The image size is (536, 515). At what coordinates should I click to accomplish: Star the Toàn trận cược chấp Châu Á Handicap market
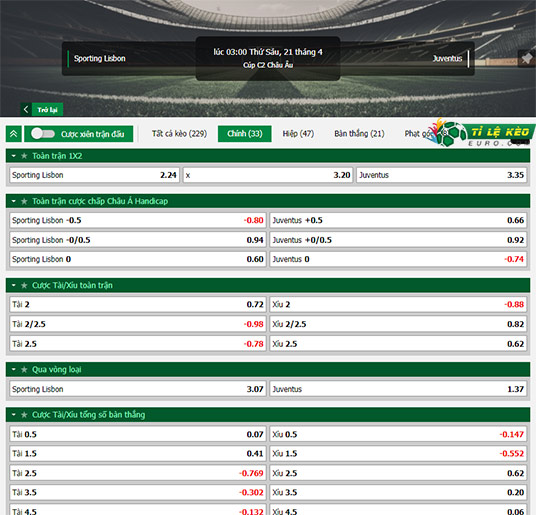coord(24,201)
